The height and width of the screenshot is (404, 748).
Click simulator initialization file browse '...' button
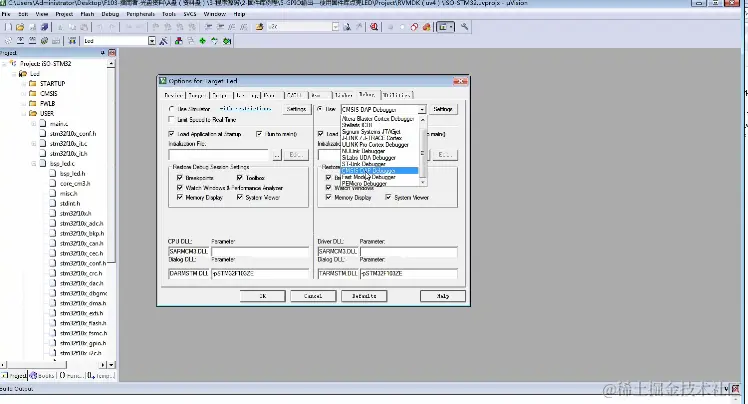pos(277,155)
